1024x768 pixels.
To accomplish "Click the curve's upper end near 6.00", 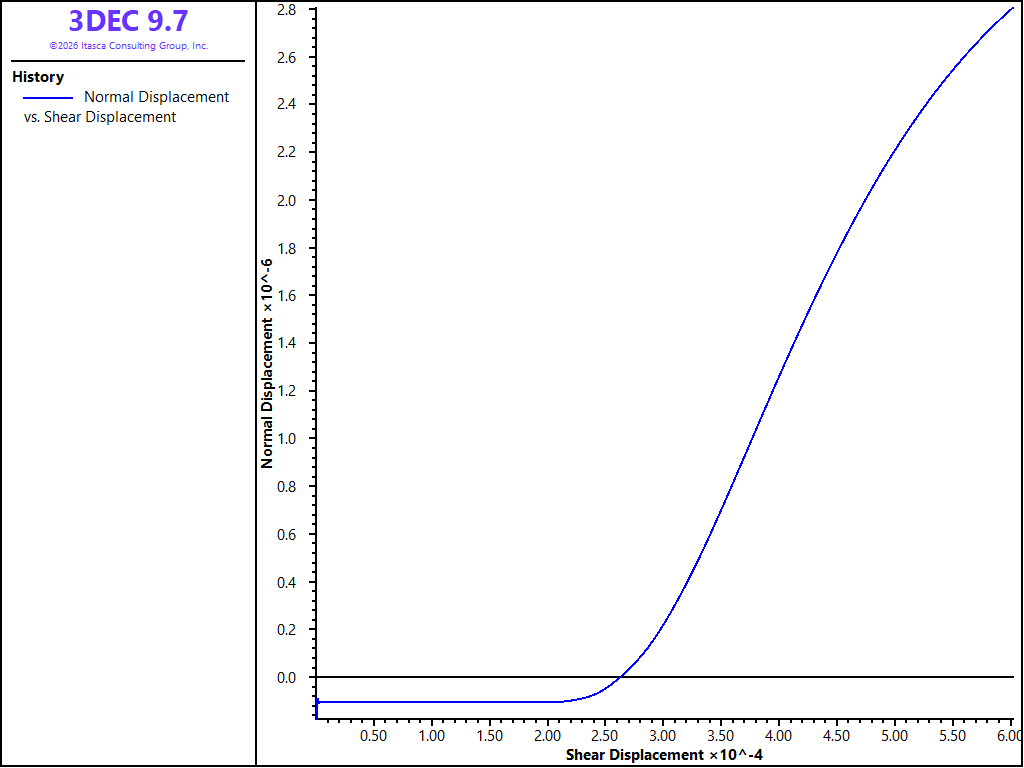I will click(x=1011, y=8).
